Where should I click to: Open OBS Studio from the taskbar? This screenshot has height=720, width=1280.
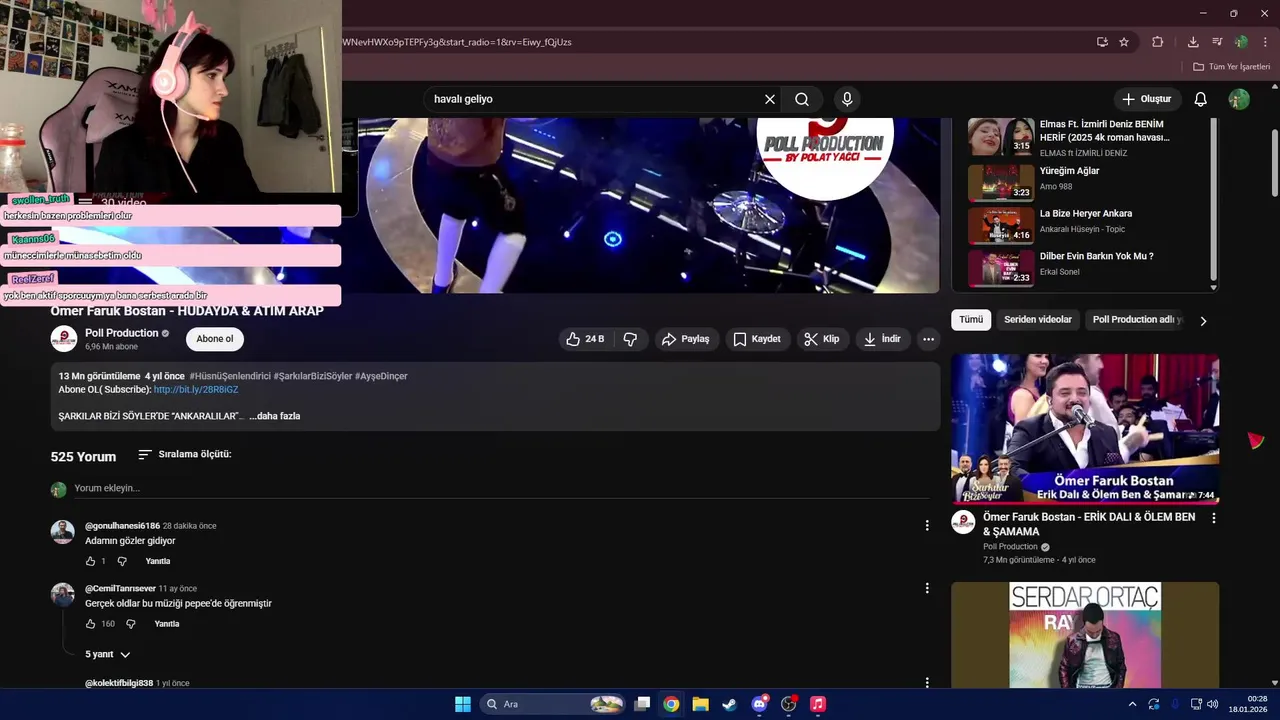pos(789,704)
